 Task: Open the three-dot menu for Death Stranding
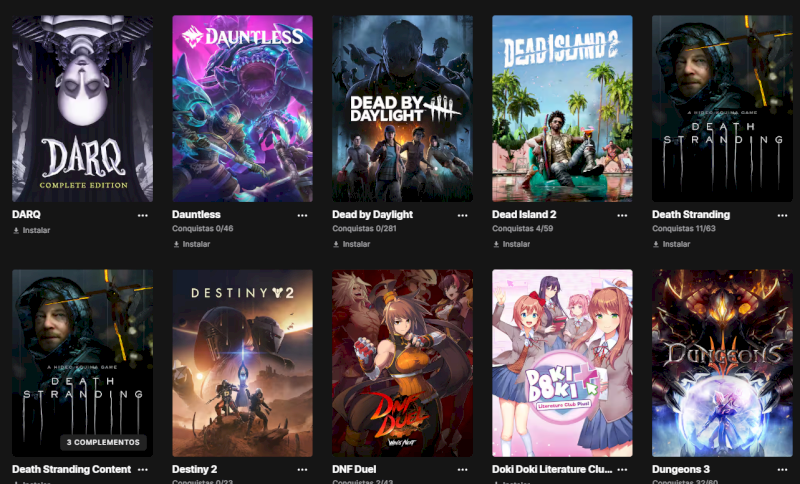coord(782,215)
